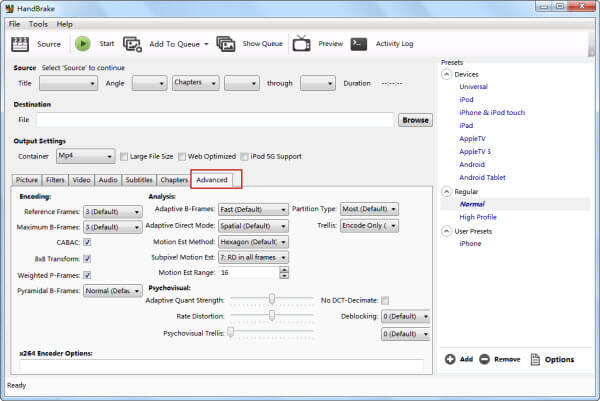Open the Help menu

click(64, 24)
